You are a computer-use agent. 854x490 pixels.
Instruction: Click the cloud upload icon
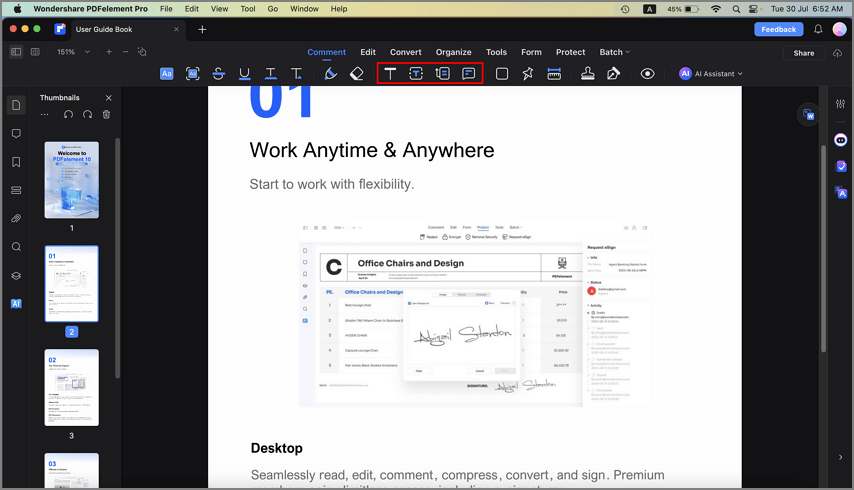tap(838, 53)
